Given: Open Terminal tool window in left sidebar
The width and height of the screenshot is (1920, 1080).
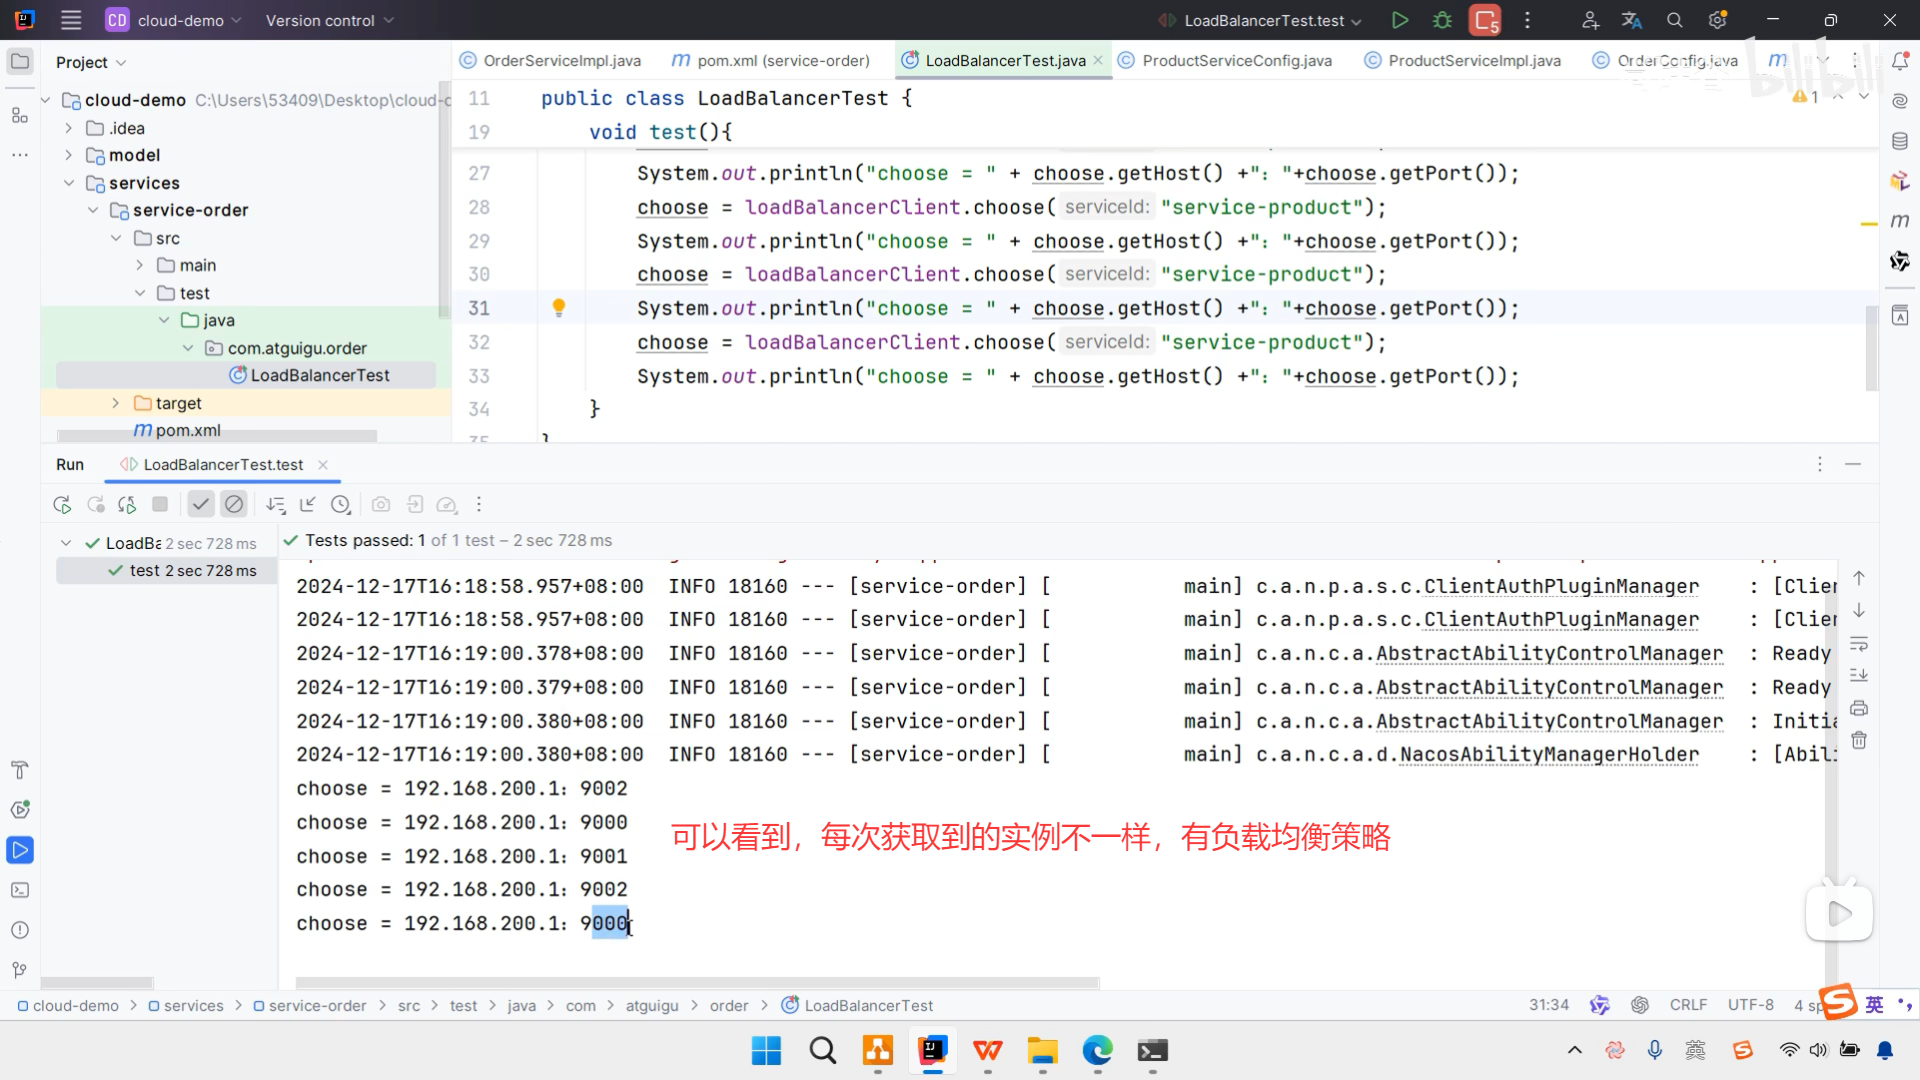Looking at the screenshot, I should click(x=20, y=890).
